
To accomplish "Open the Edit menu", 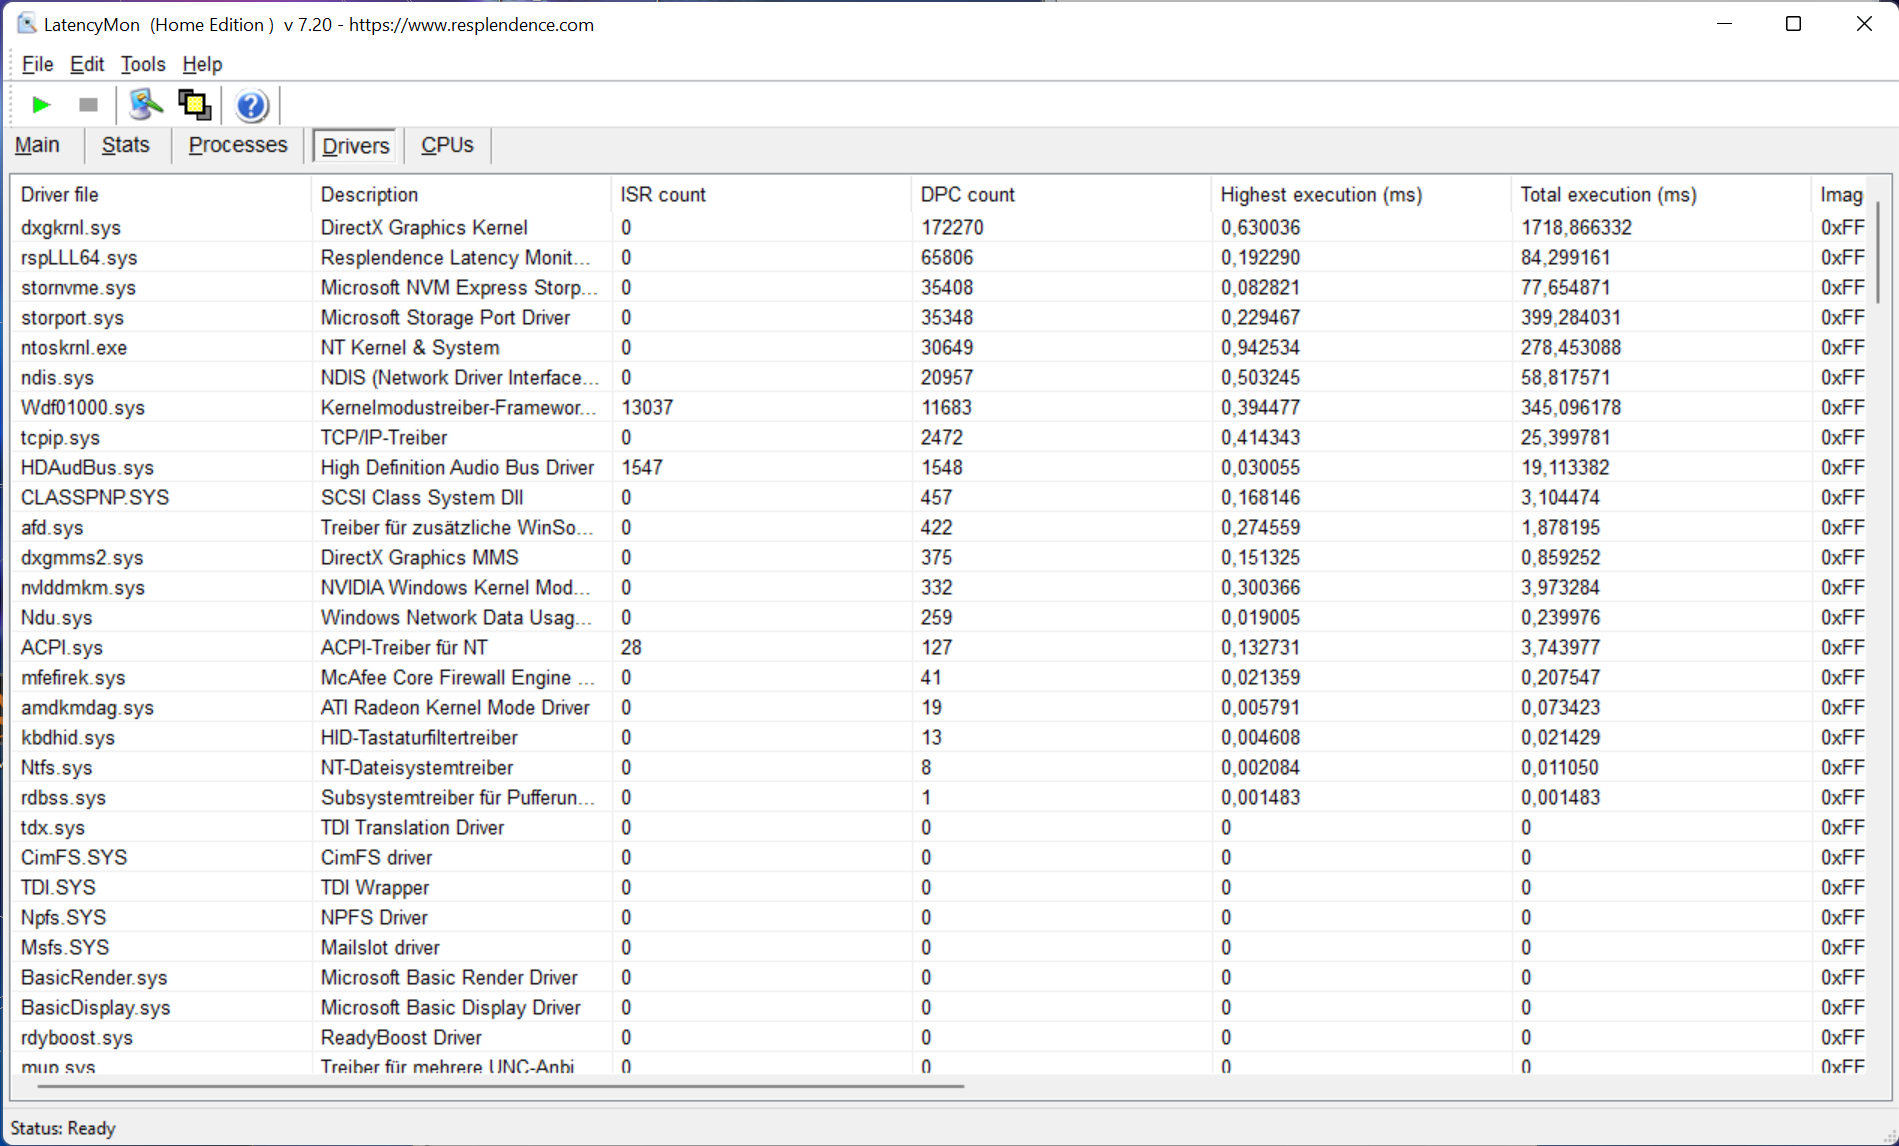I will click(x=87, y=64).
